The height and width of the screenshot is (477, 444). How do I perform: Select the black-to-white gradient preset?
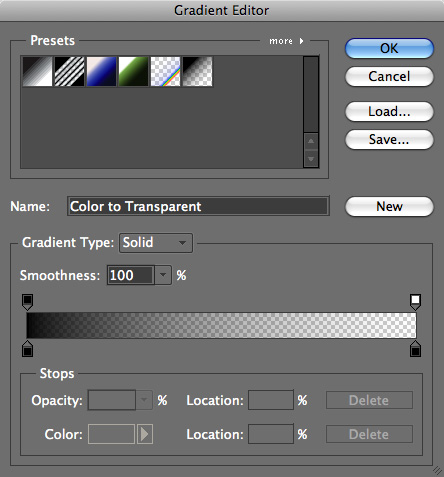pyautogui.click(x=37, y=71)
